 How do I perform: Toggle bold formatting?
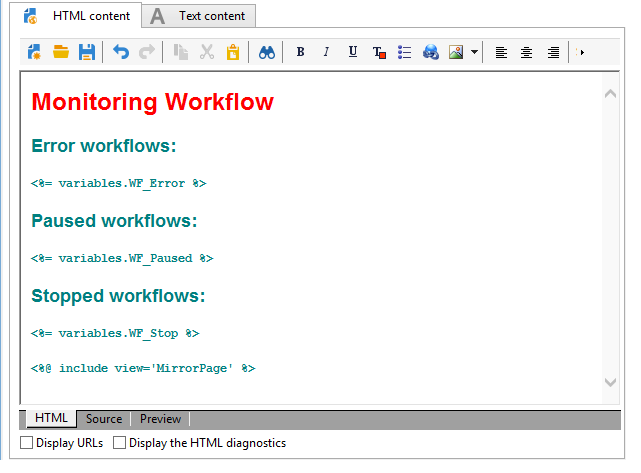(x=300, y=52)
